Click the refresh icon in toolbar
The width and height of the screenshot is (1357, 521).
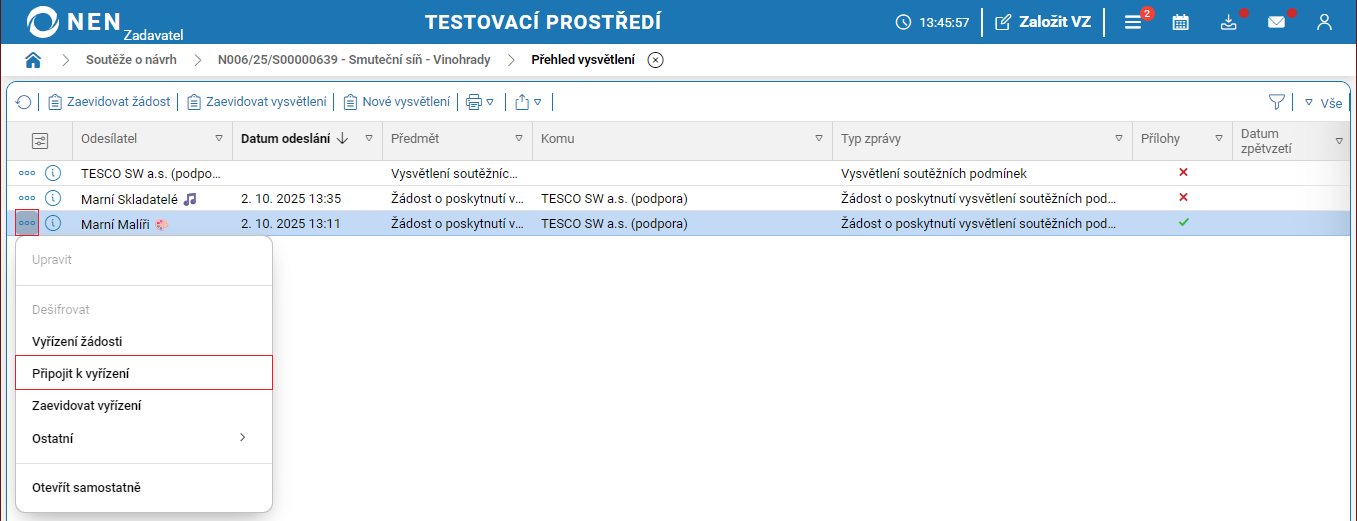point(23,102)
